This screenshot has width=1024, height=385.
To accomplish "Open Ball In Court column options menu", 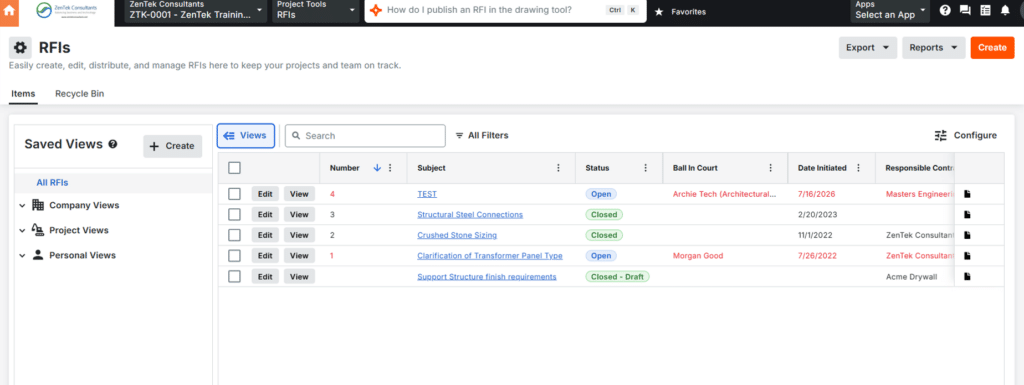I will pos(771,168).
